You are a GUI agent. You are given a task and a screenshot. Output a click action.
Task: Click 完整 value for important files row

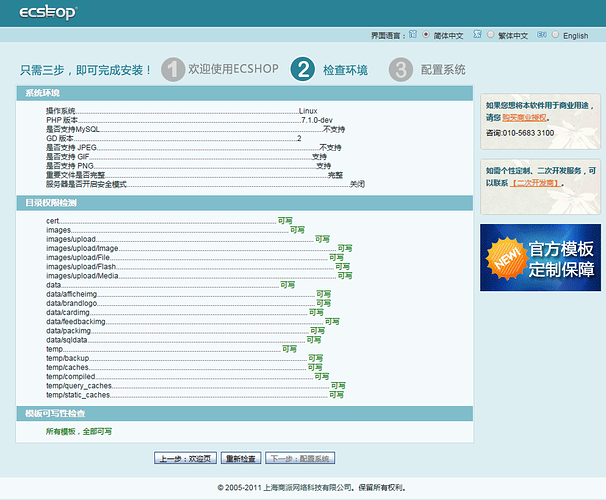coord(335,175)
